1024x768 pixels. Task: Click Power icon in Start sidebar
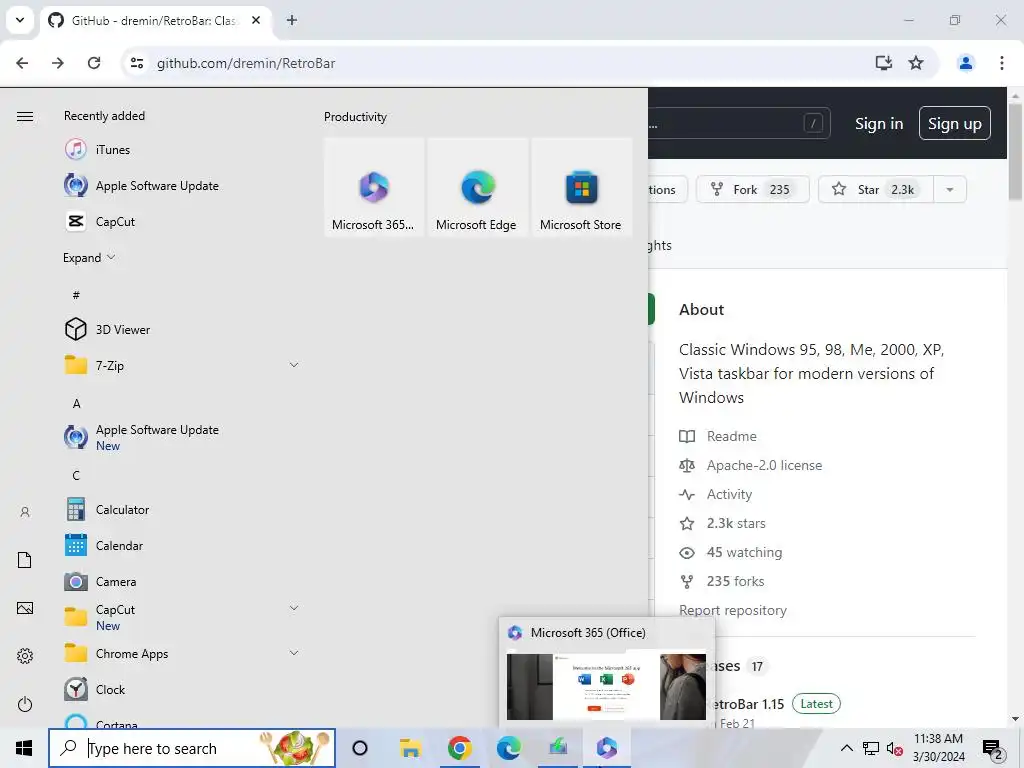25,704
